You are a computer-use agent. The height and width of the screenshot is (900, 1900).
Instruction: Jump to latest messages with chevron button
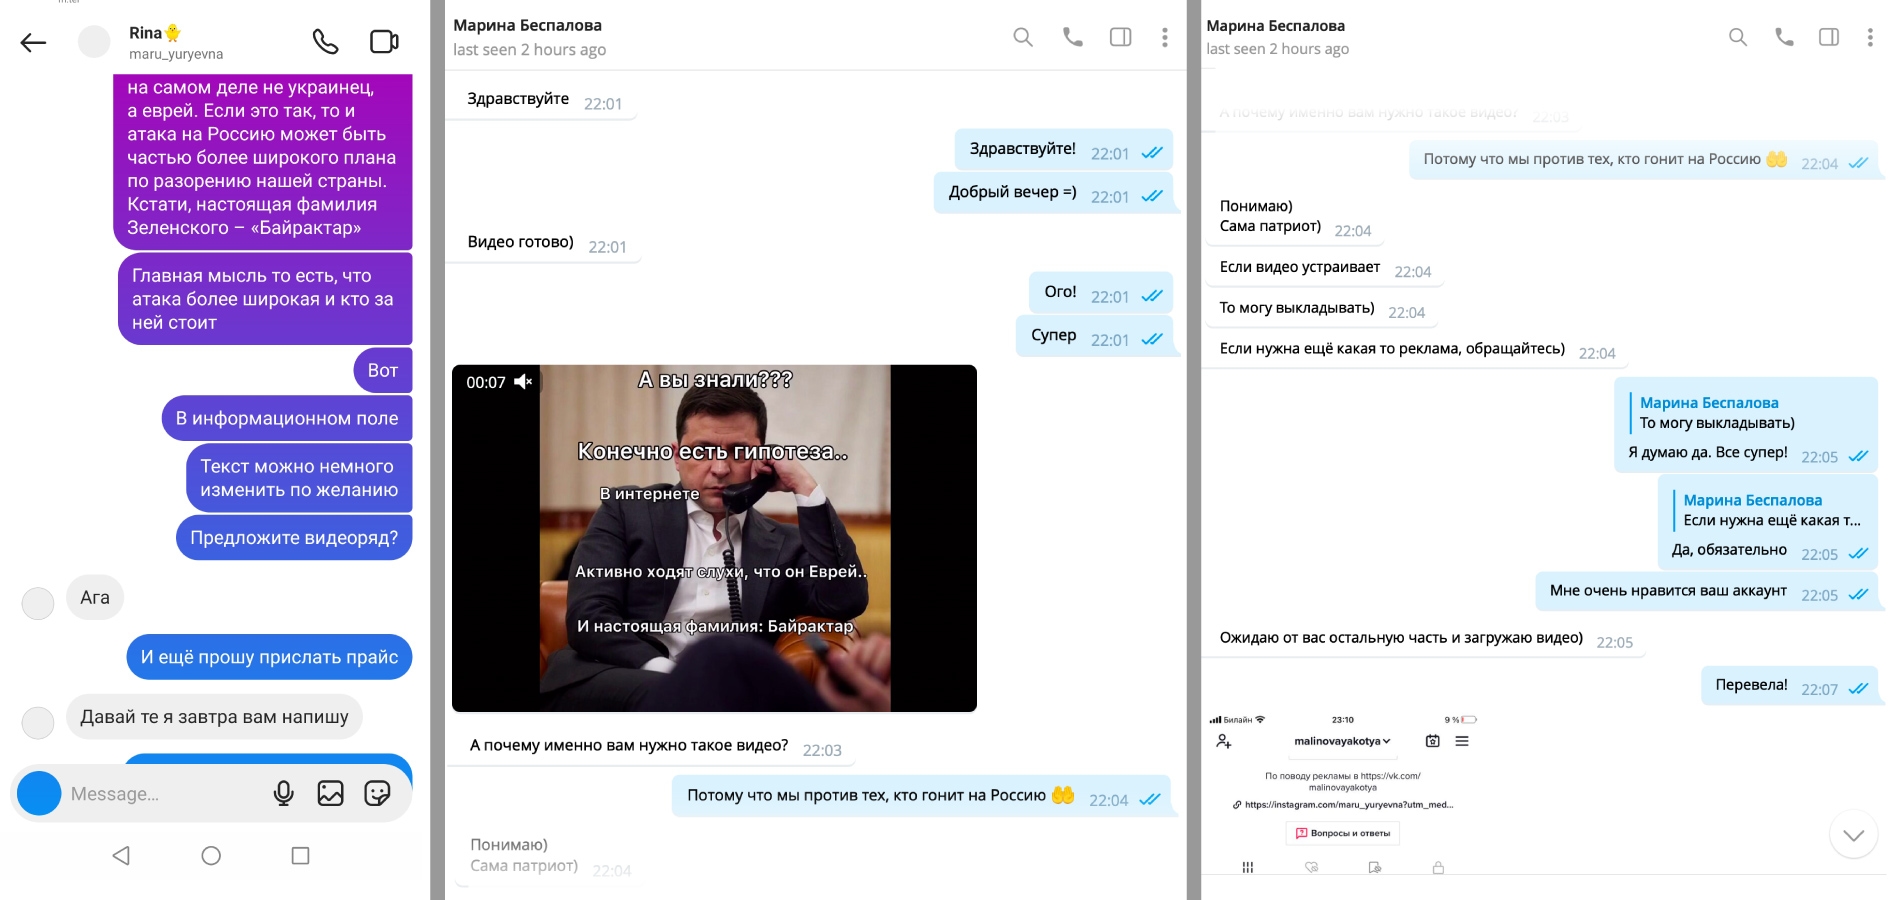[1853, 834]
